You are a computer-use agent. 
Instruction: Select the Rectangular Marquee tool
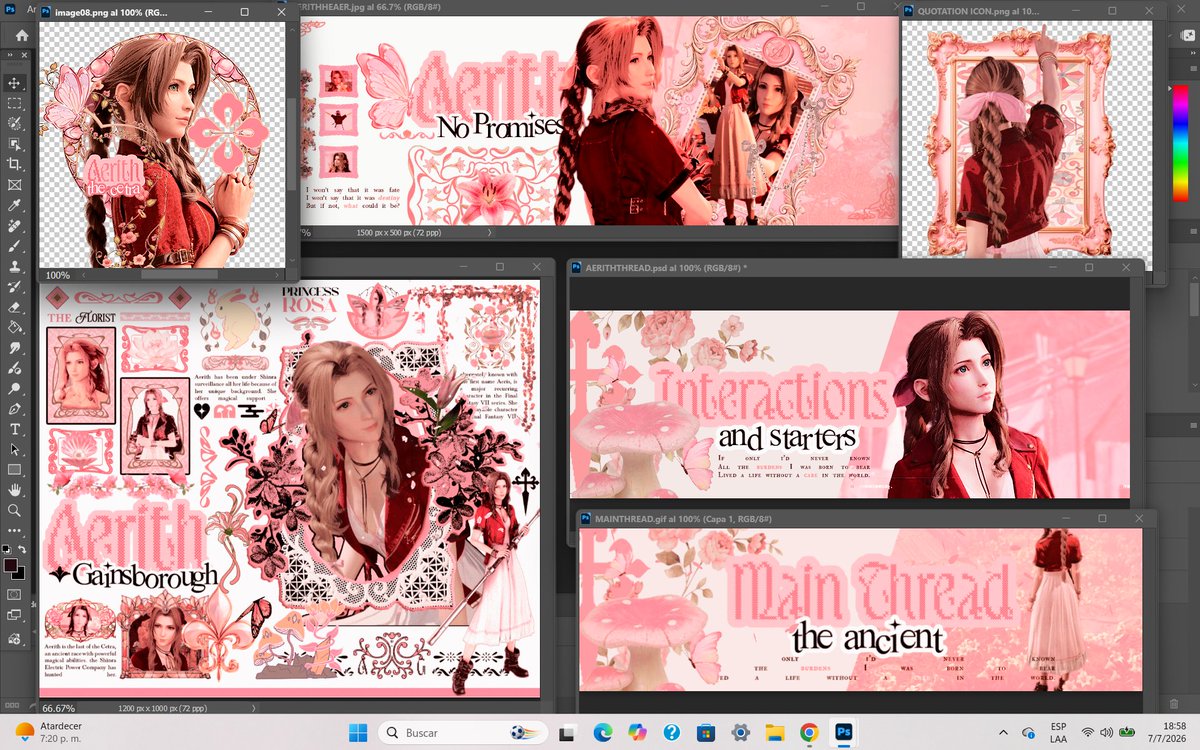pos(15,103)
